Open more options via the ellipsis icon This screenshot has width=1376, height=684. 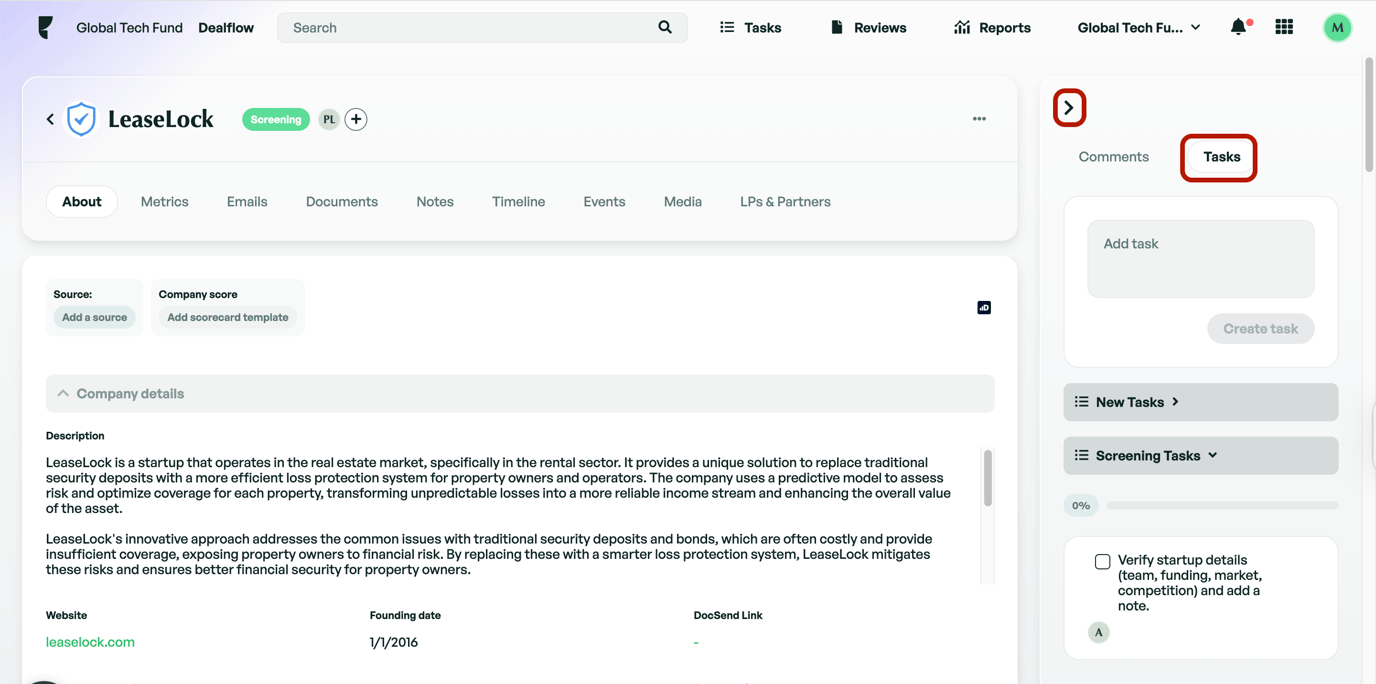979,118
